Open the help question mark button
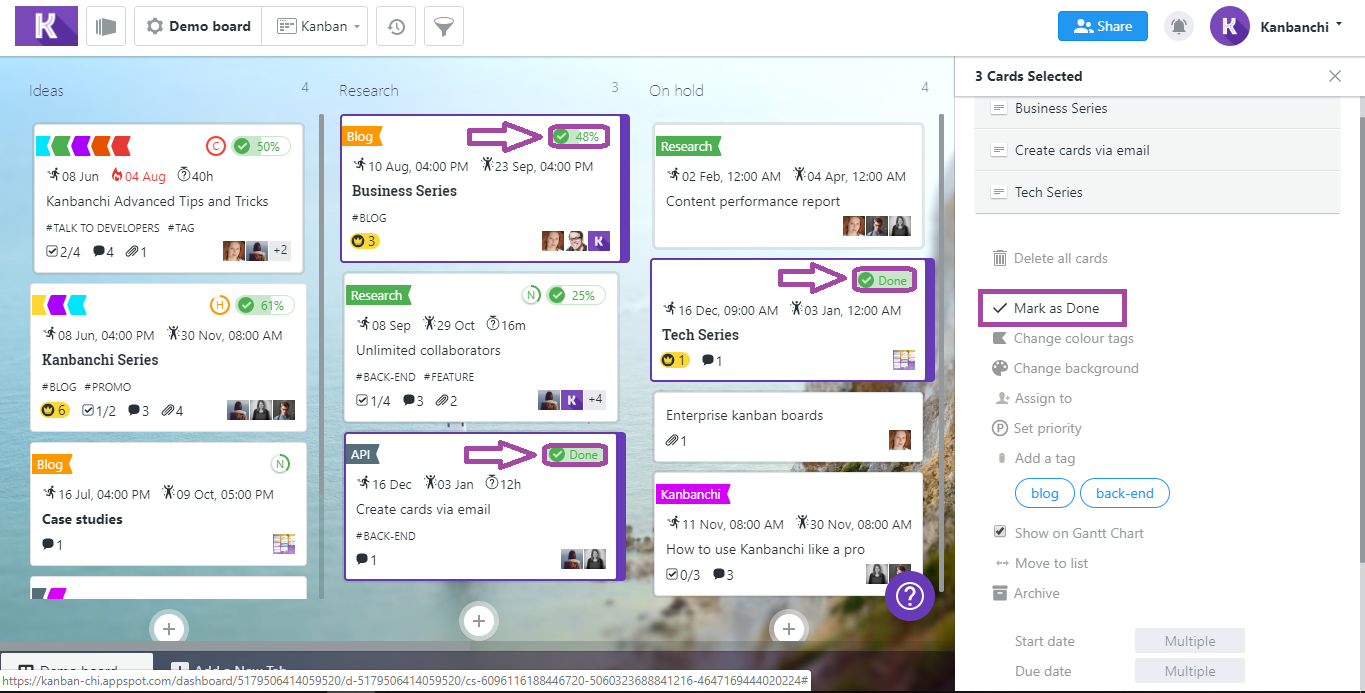Screen dimensions: 1365x693 910,596
